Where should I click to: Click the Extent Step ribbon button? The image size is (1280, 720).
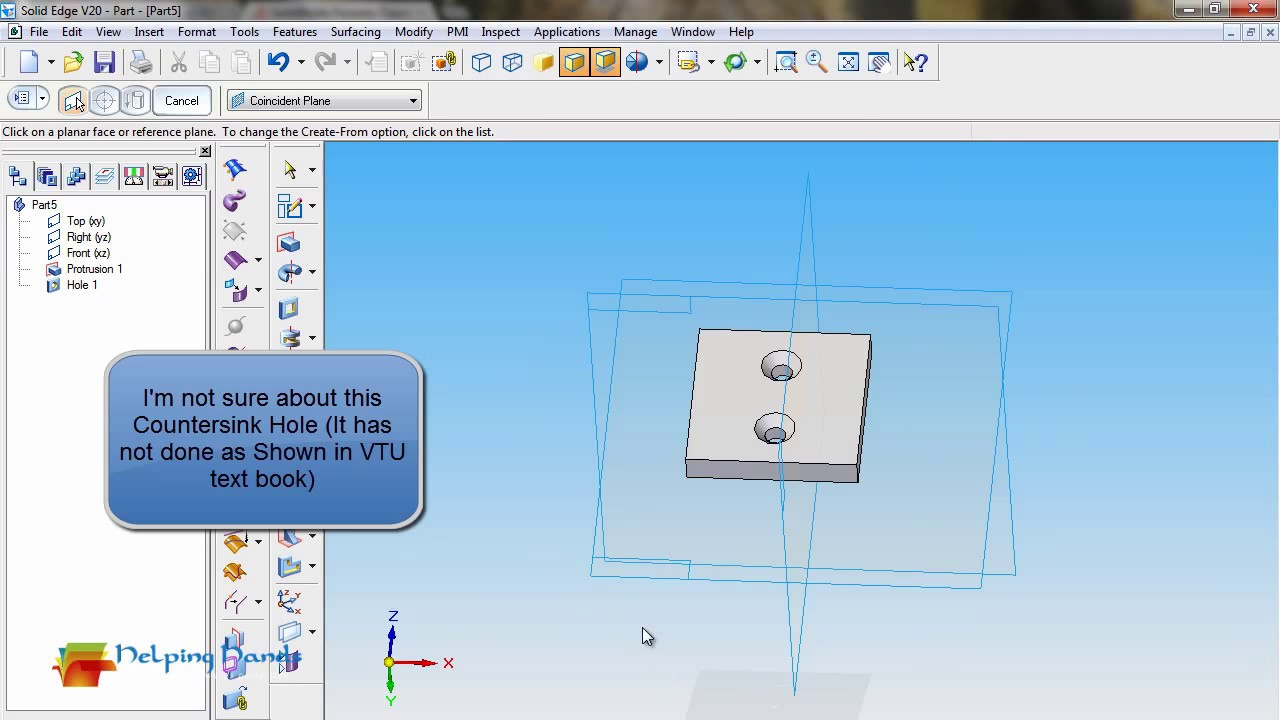135,100
